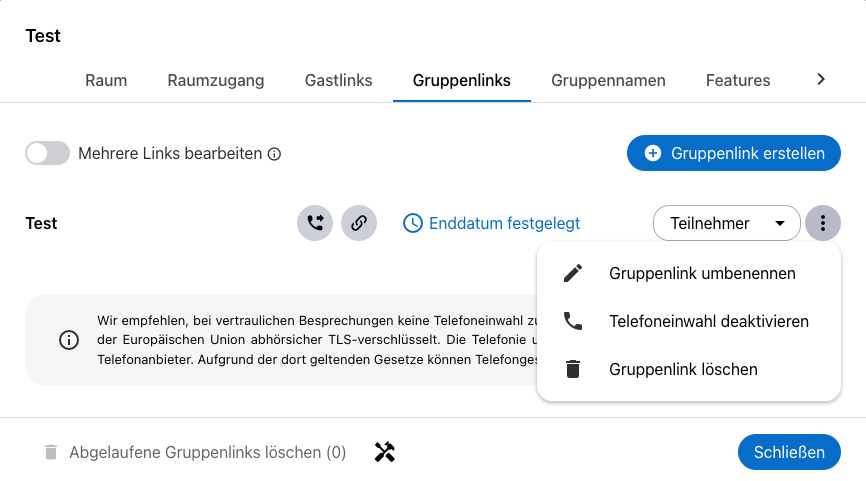Image resolution: width=866 pixels, height=481 pixels.
Task: Click the info icon in the recommendation notice
Action: [69, 340]
